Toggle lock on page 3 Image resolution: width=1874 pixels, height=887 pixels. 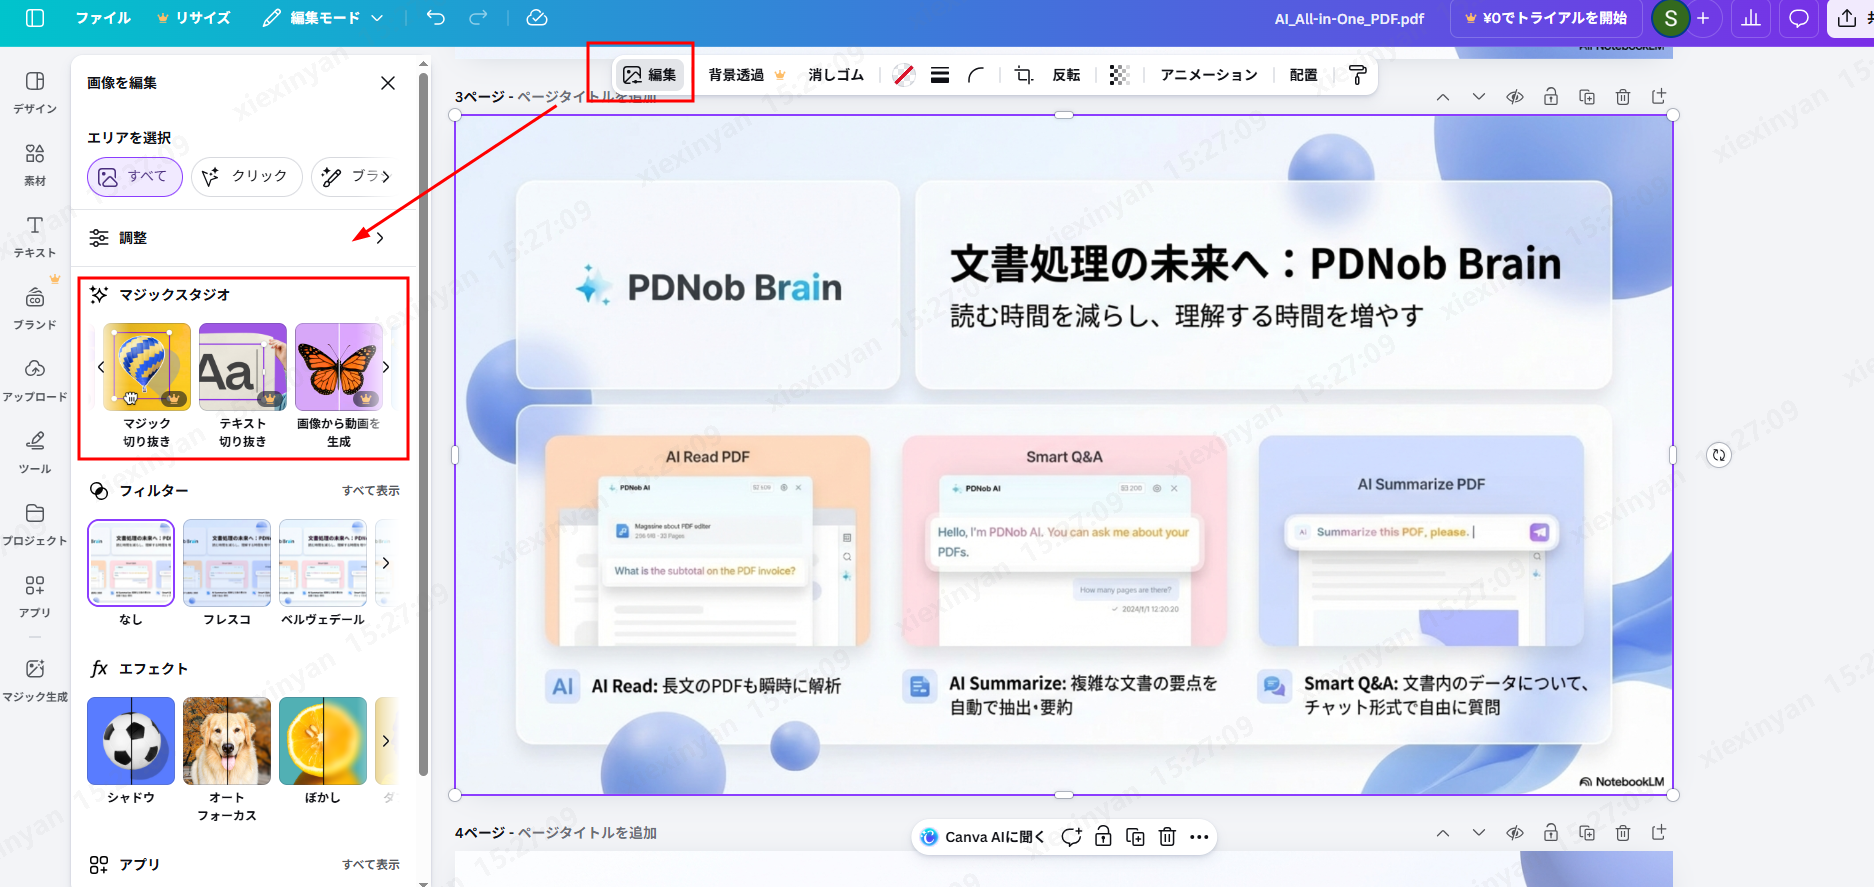tap(1551, 97)
